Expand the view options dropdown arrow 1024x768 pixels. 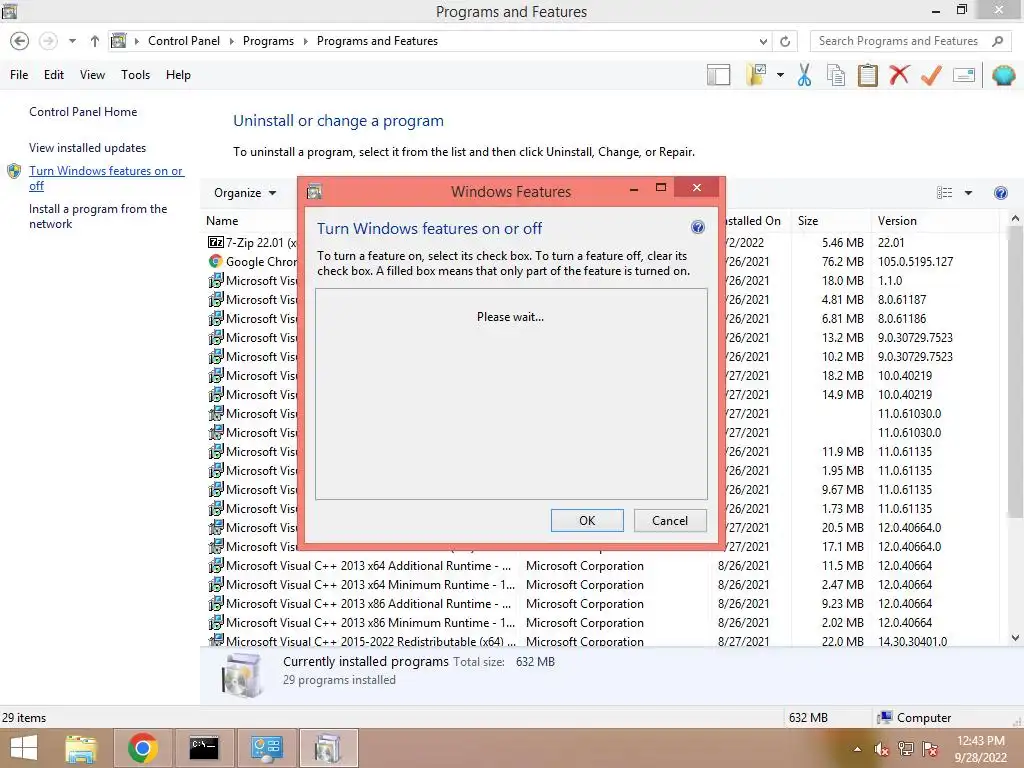[968, 193]
